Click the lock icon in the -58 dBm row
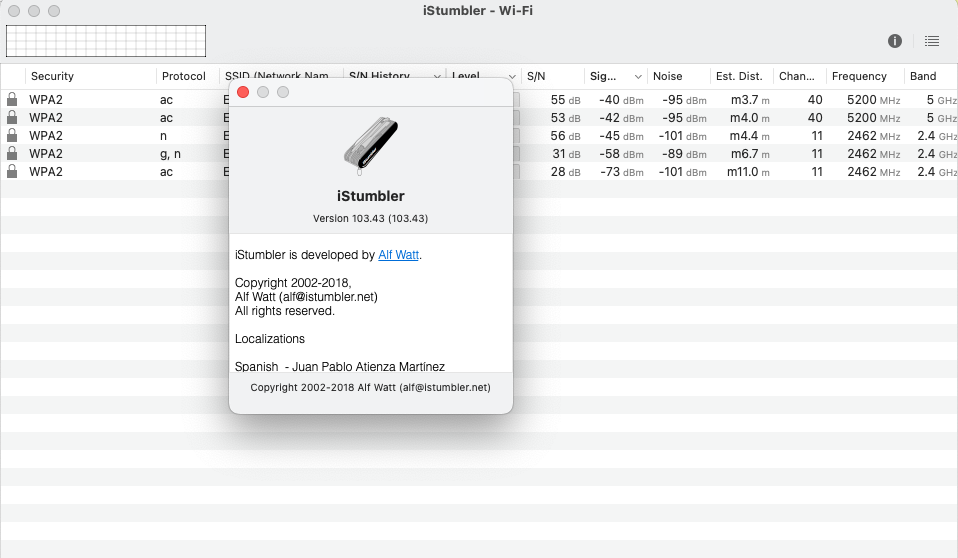 (12, 153)
